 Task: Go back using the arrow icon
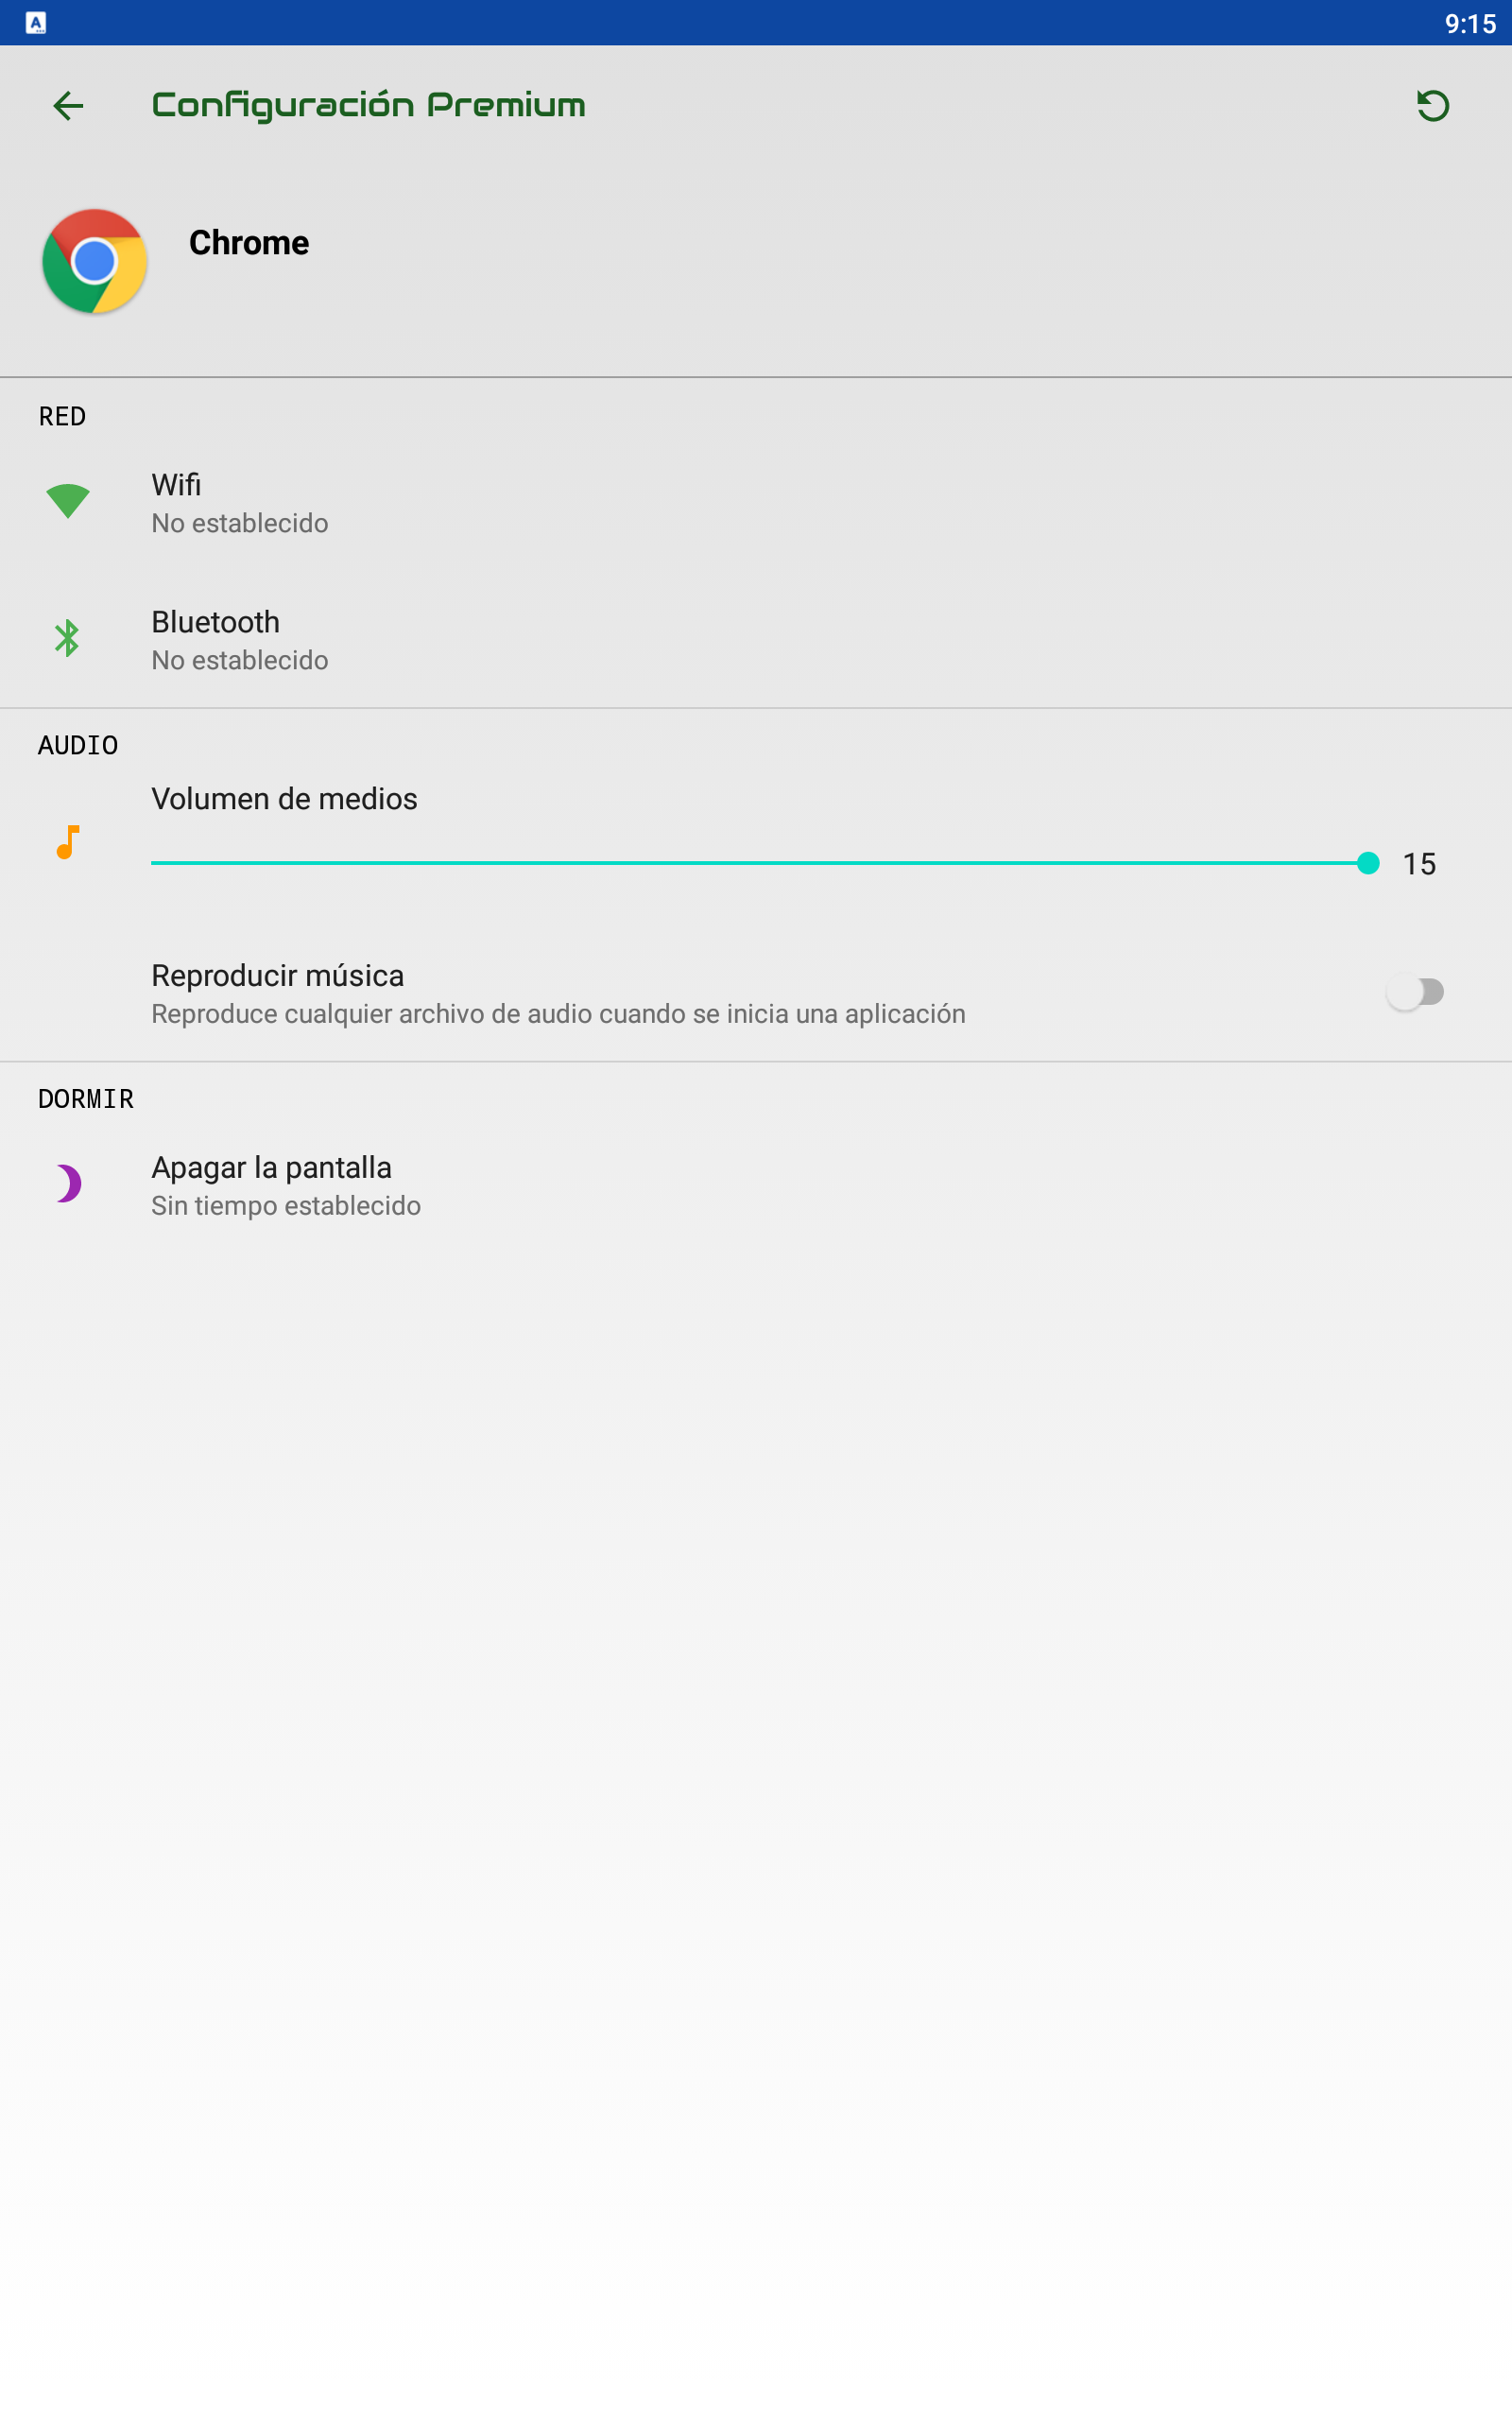pyautogui.click(x=68, y=105)
